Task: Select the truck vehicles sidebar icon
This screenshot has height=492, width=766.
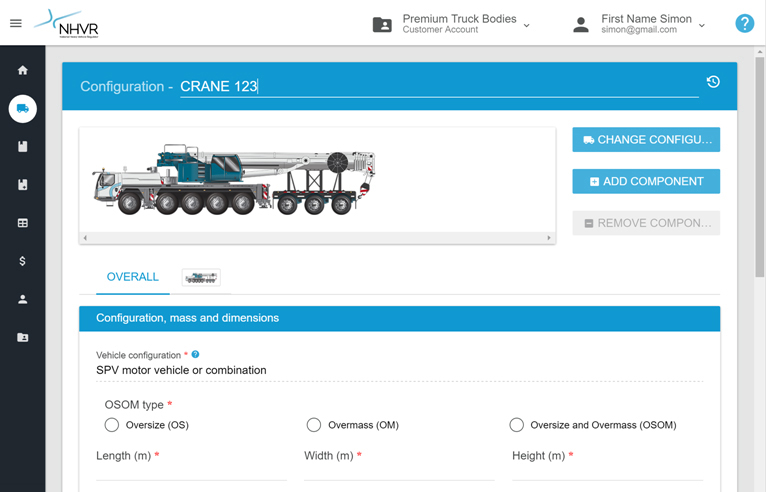Action: coord(23,109)
